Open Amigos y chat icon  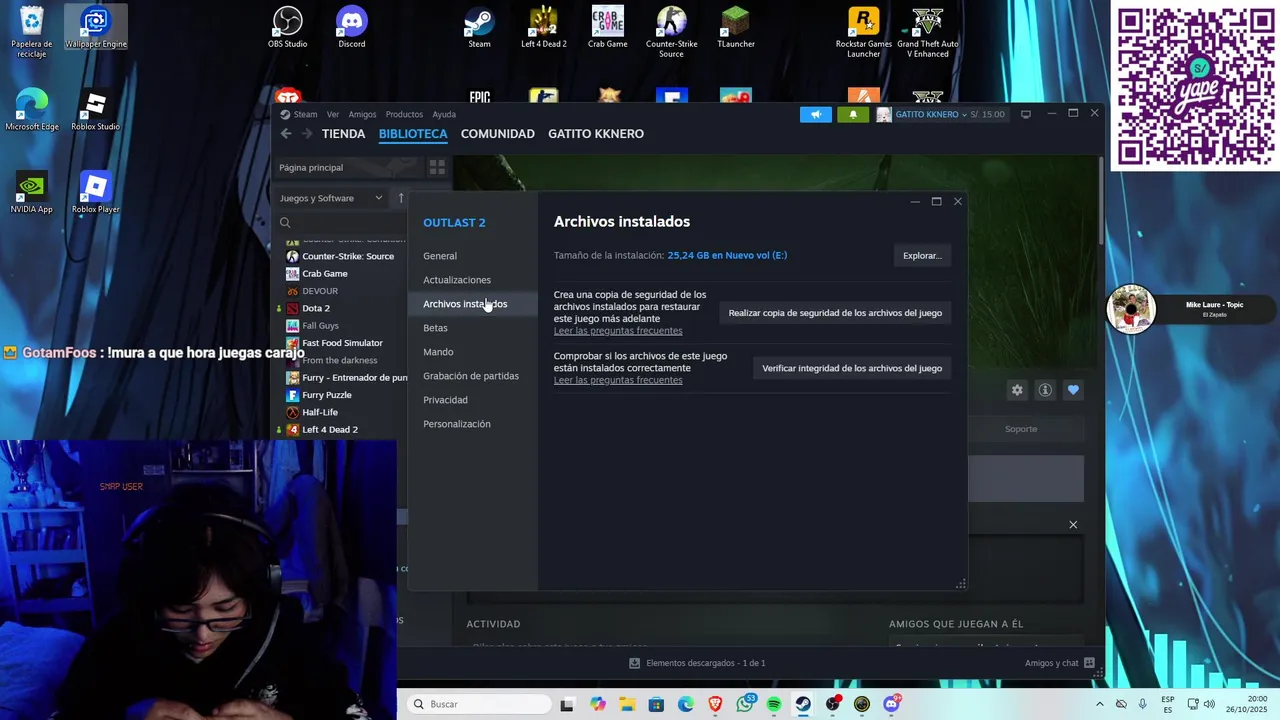[1089, 663]
